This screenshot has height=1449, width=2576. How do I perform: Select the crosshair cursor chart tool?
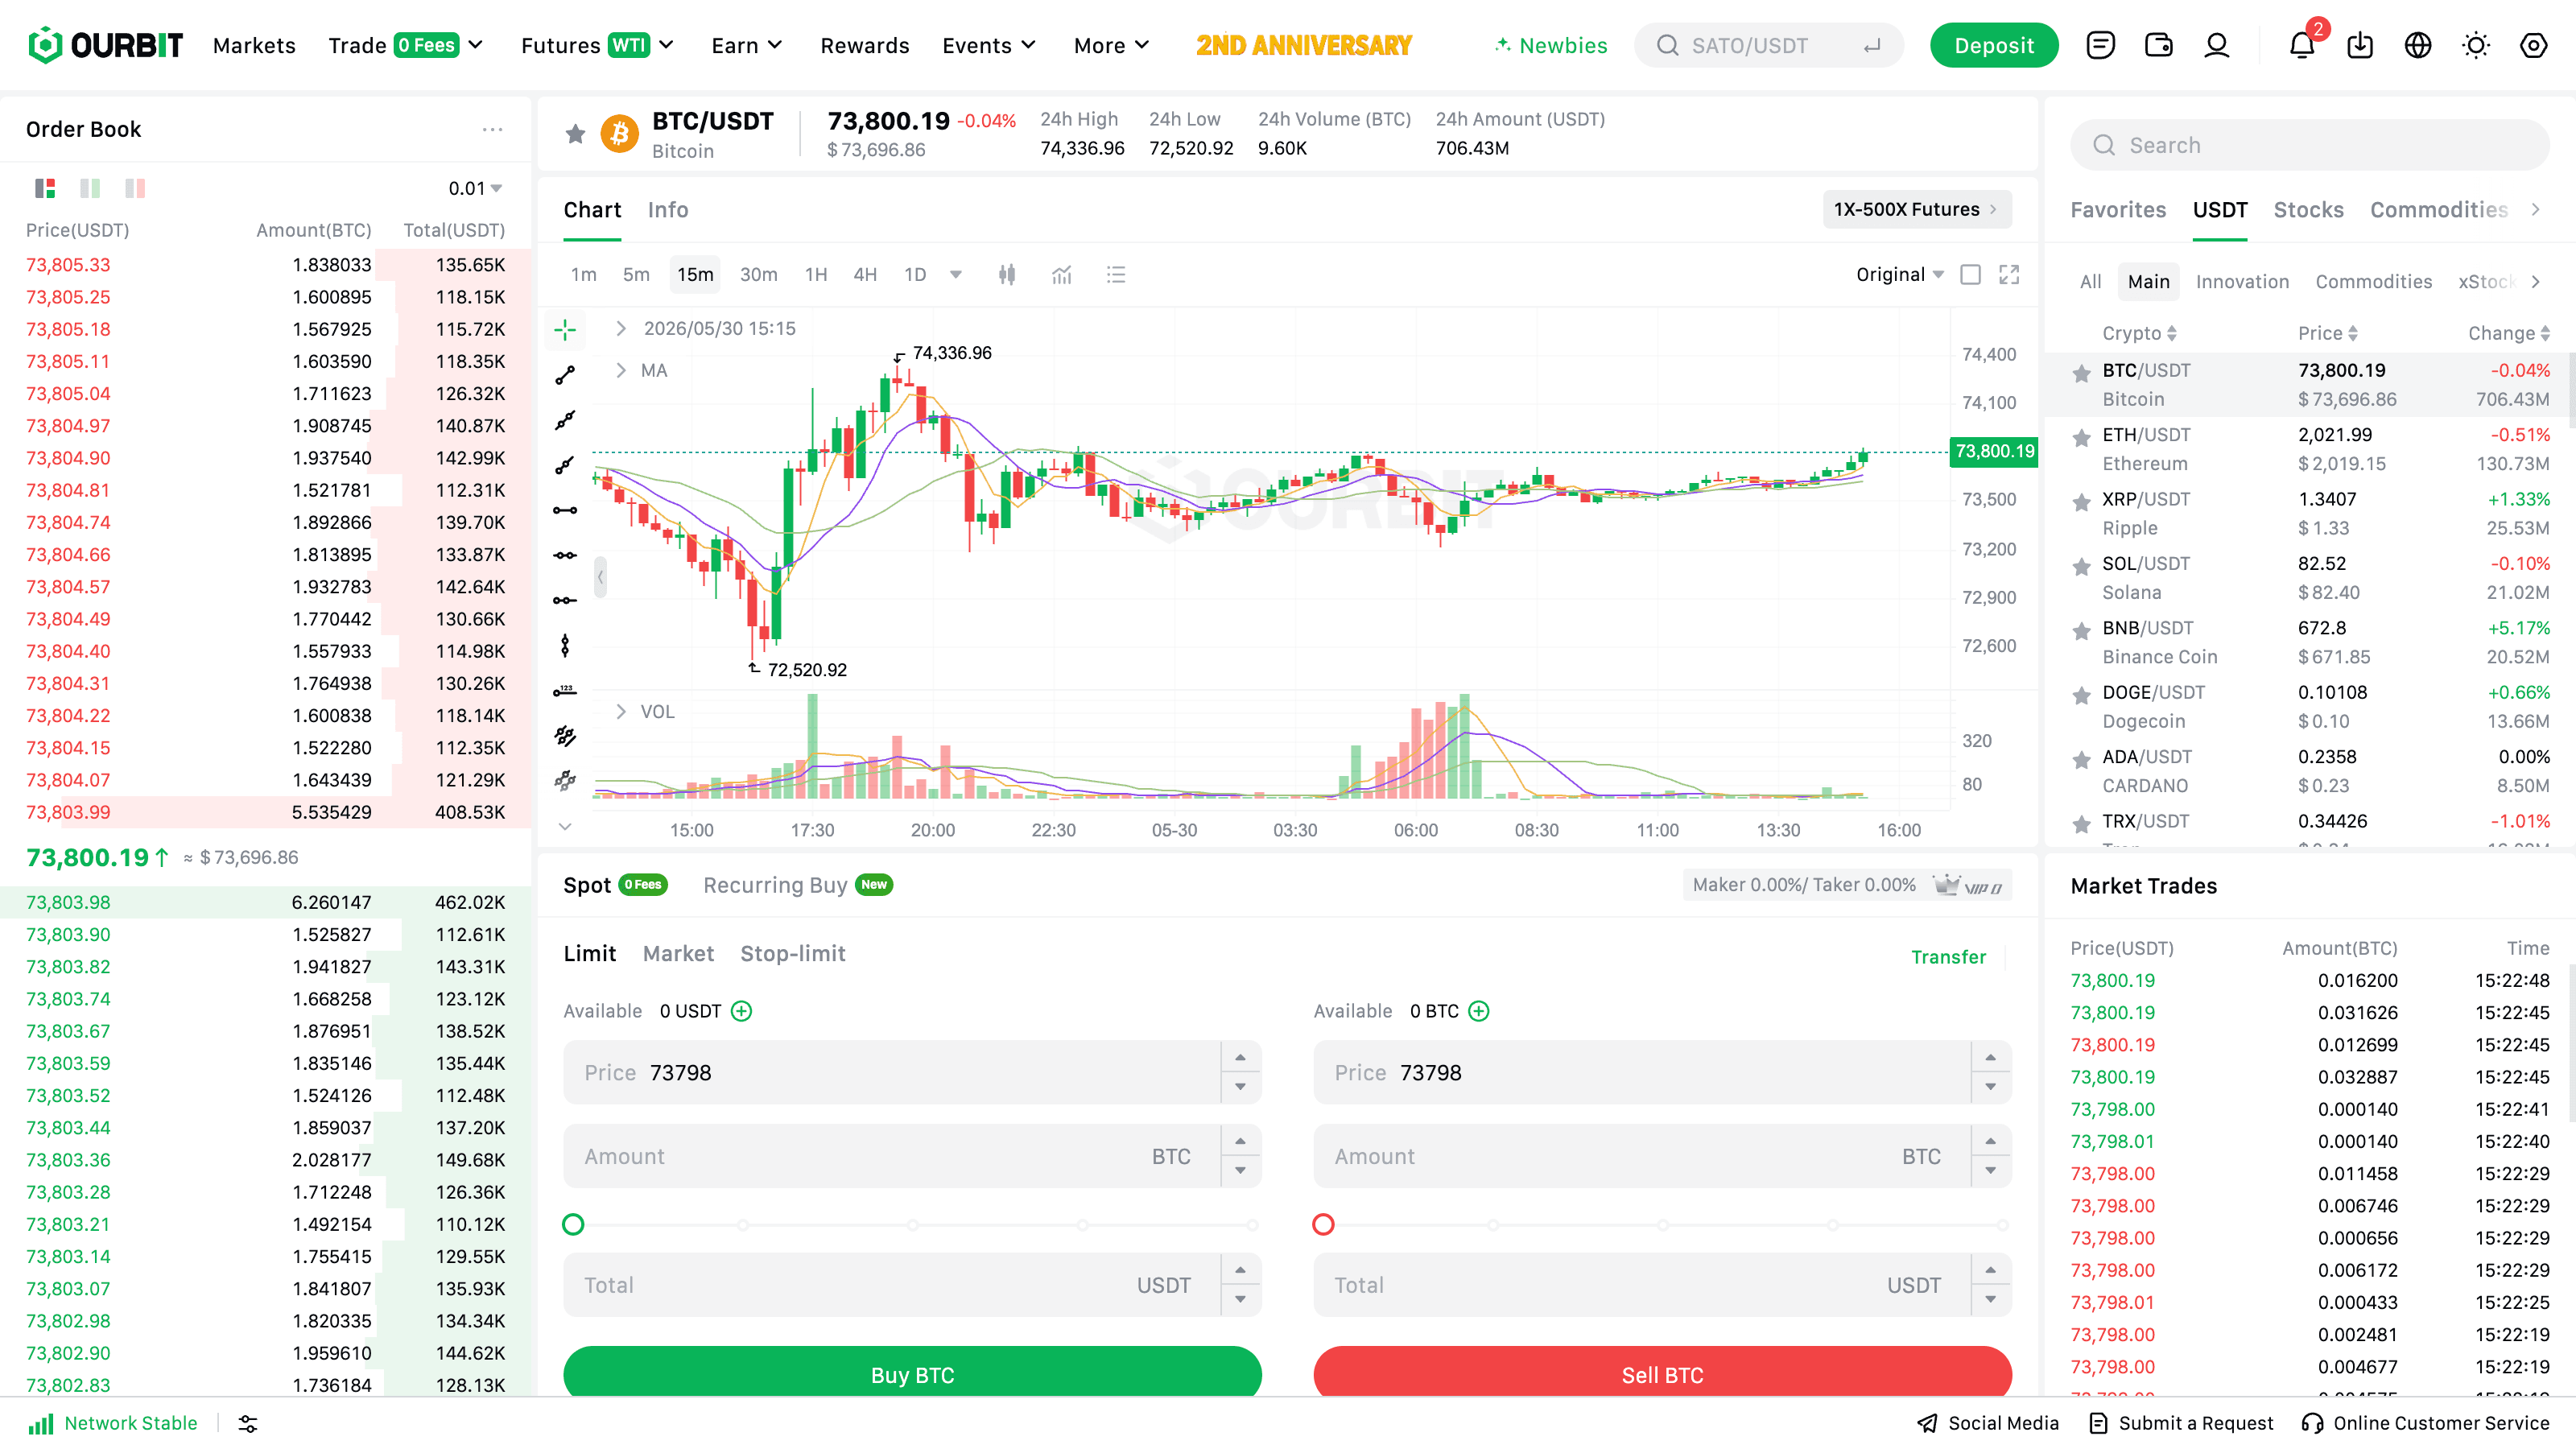click(x=565, y=329)
